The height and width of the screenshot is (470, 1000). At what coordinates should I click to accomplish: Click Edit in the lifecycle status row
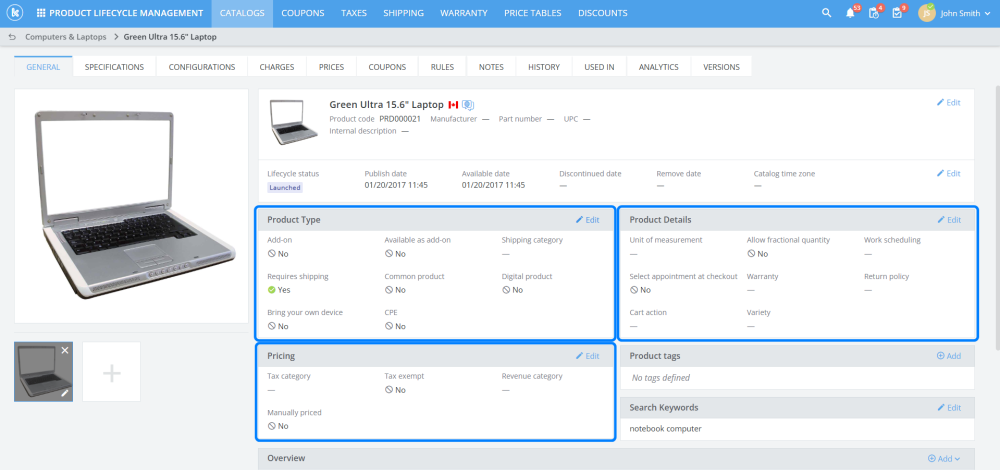point(948,173)
